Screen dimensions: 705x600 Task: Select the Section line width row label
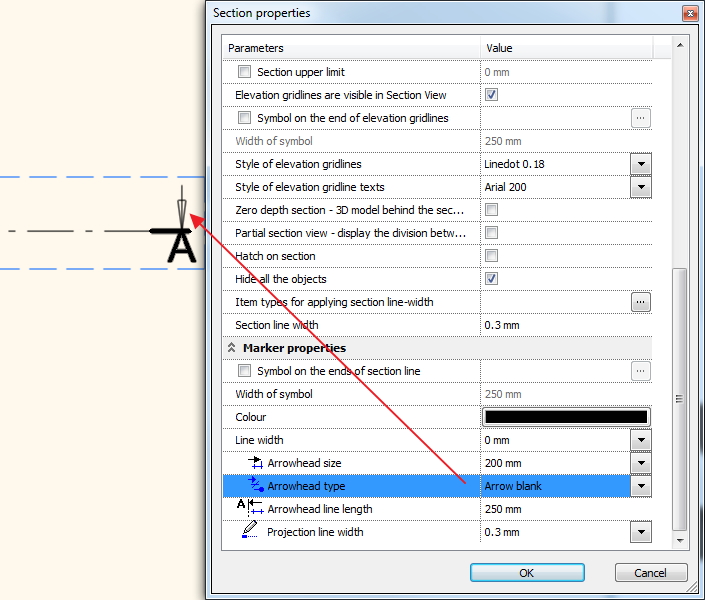click(x=277, y=325)
